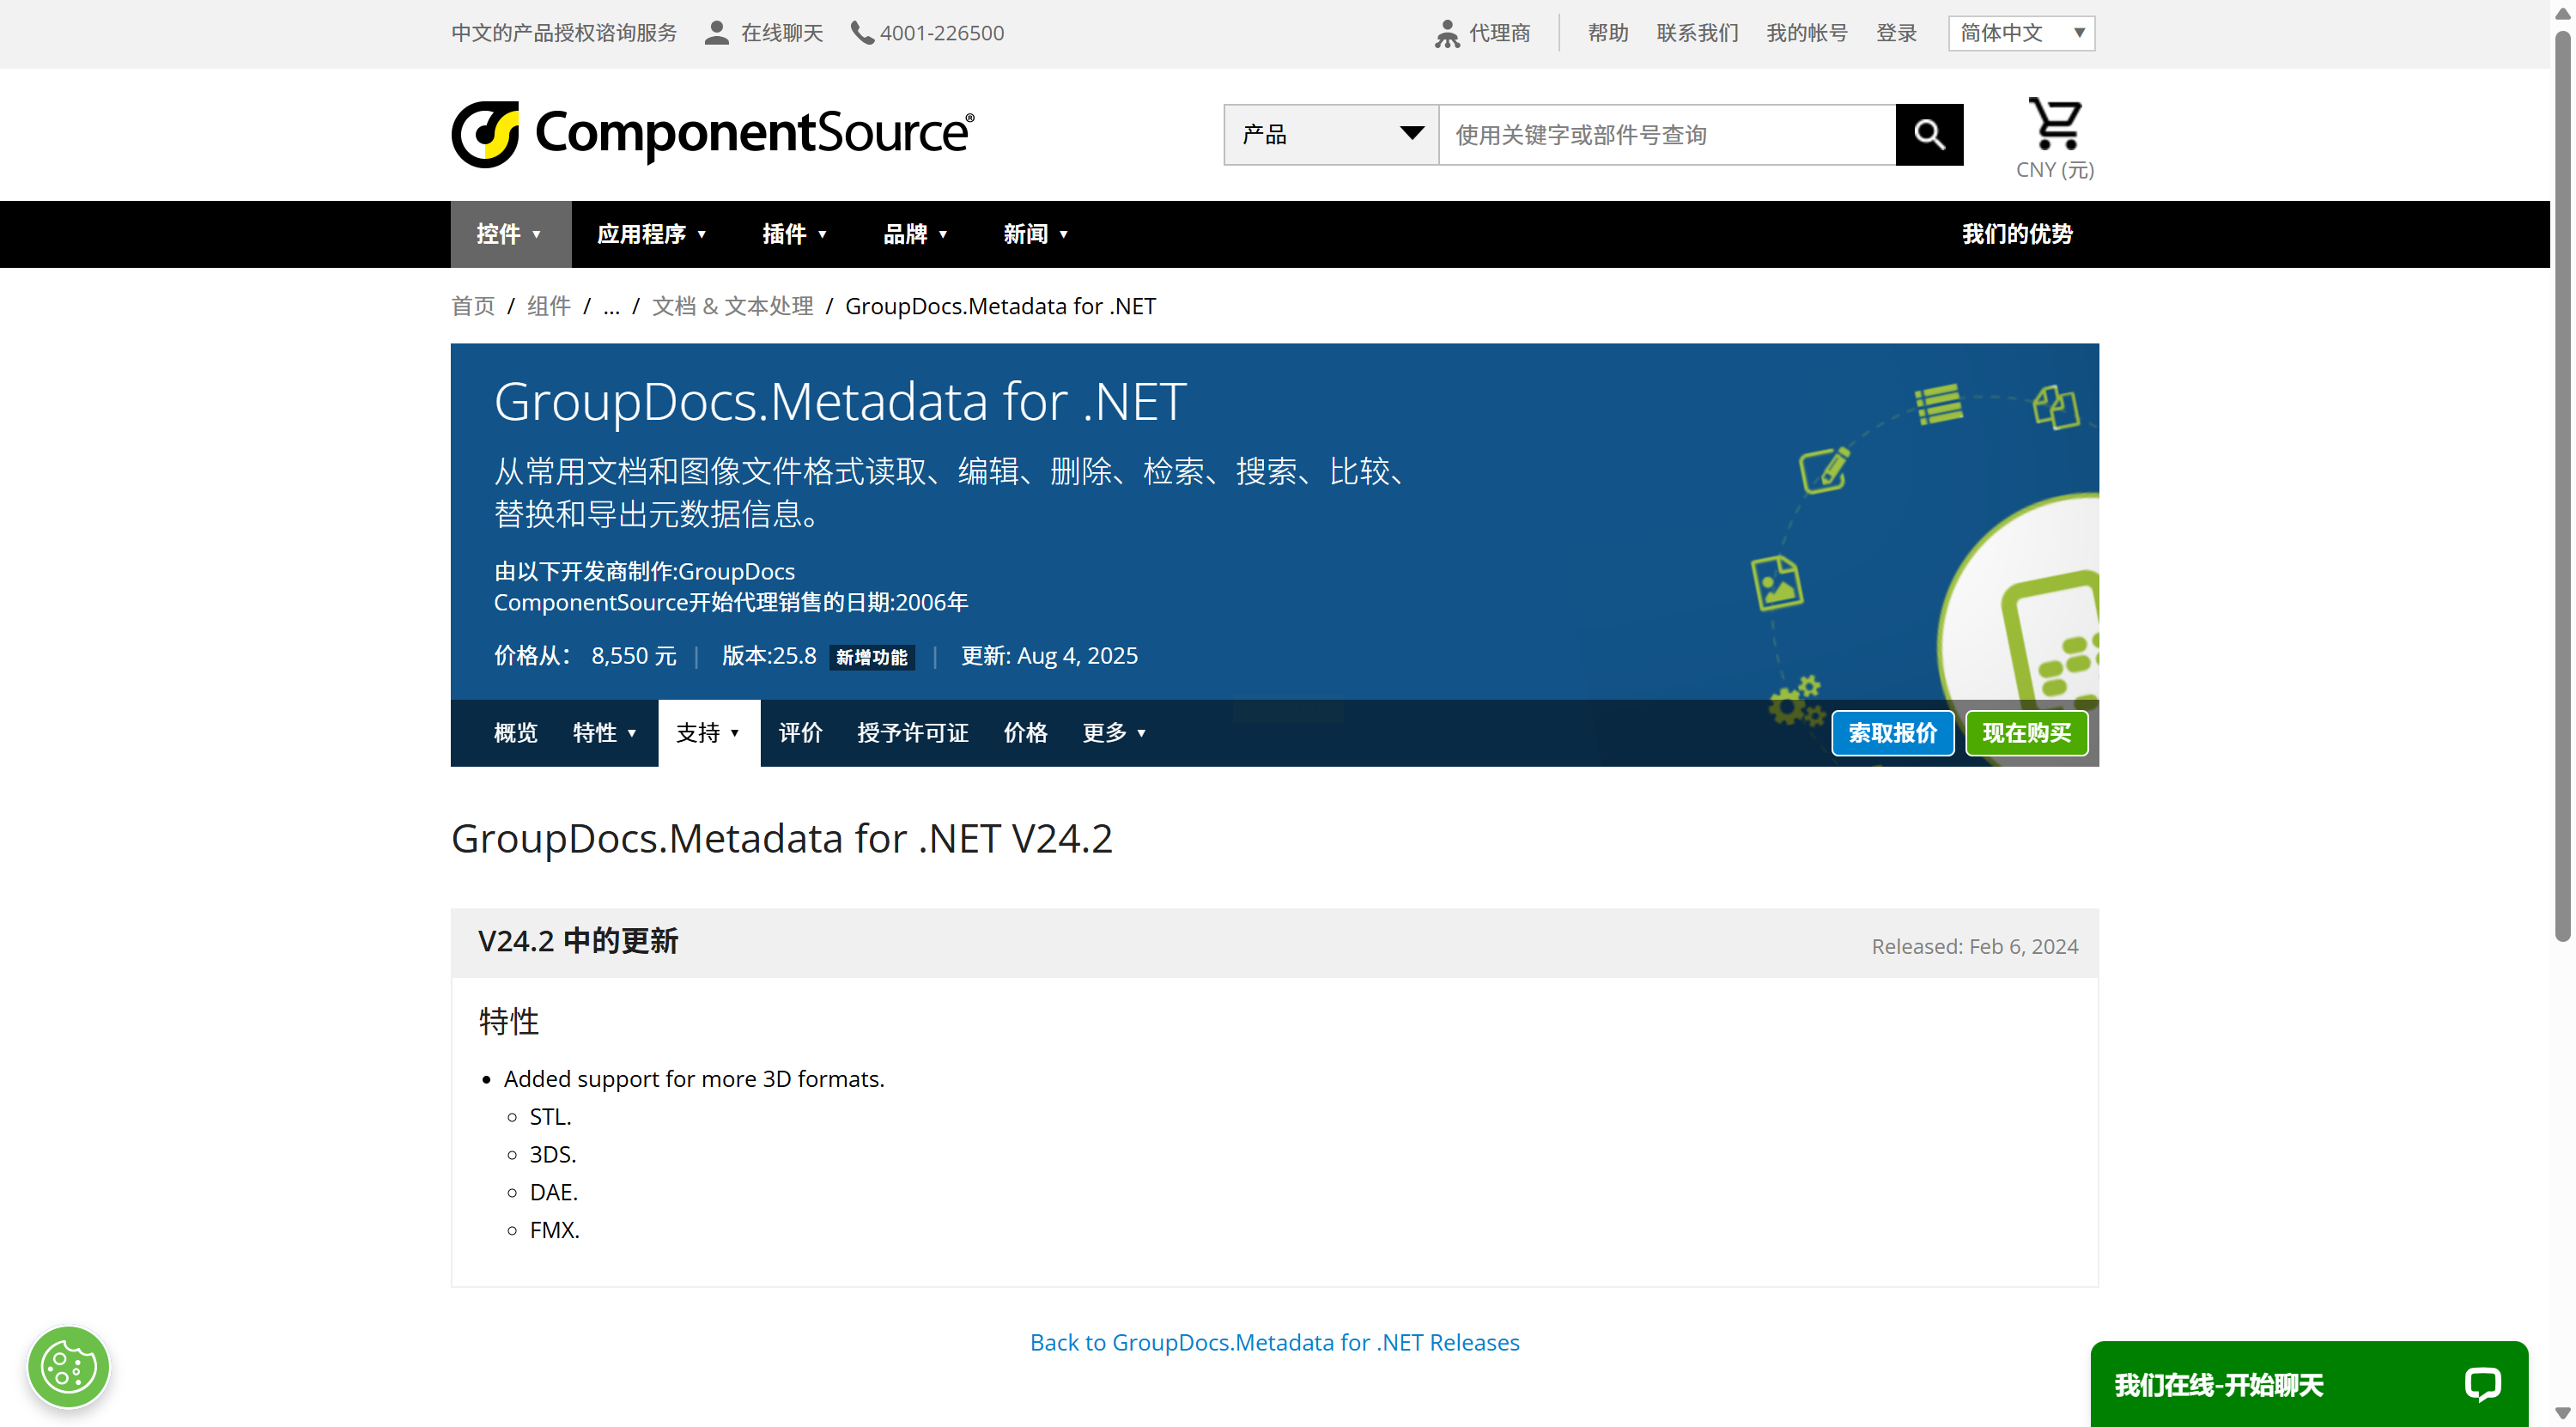Switch to the 授予许可证 tab

point(913,733)
